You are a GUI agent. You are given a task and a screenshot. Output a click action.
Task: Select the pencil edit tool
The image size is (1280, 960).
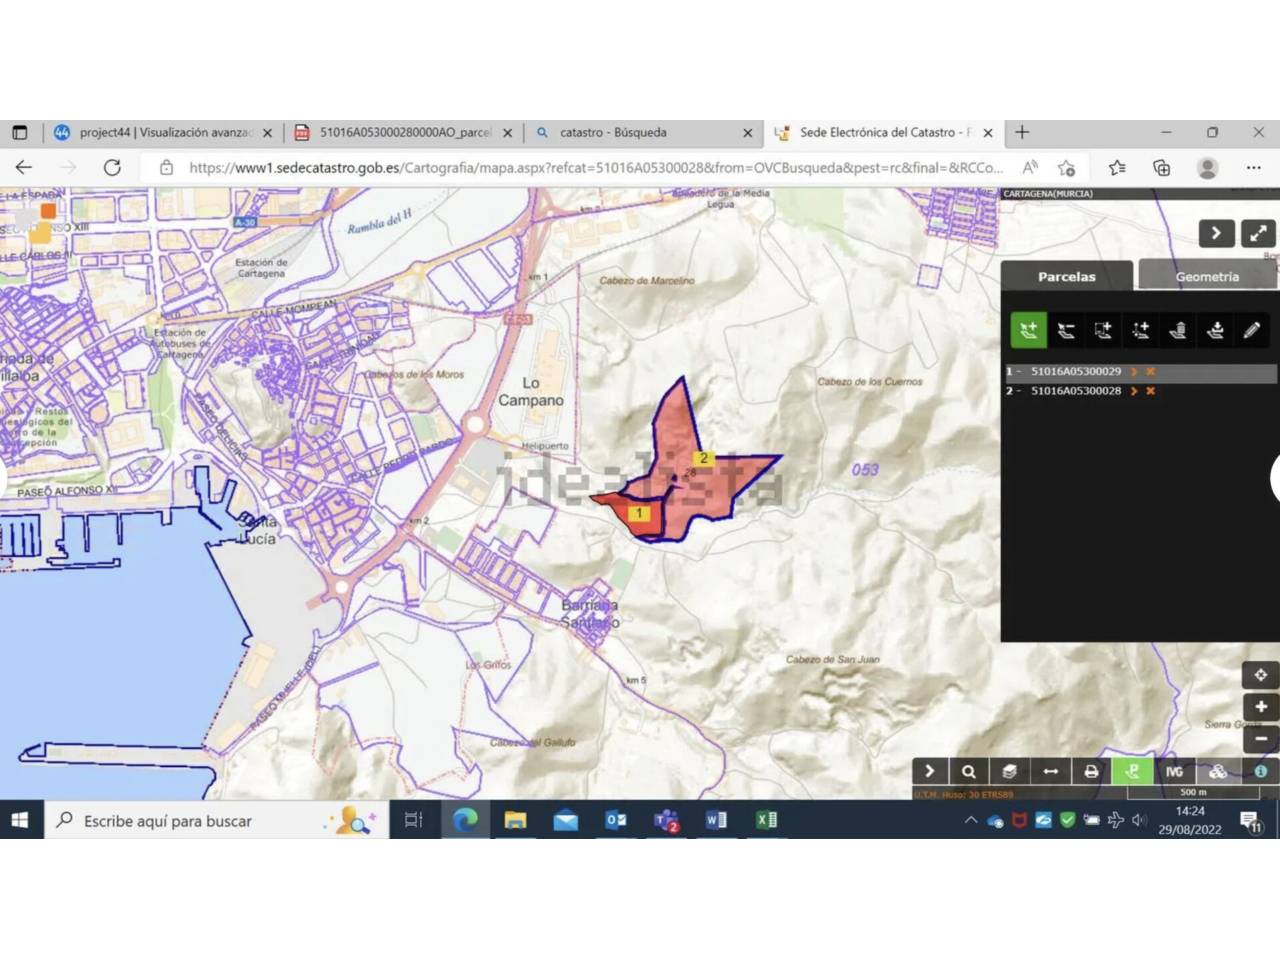coord(1252,330)
